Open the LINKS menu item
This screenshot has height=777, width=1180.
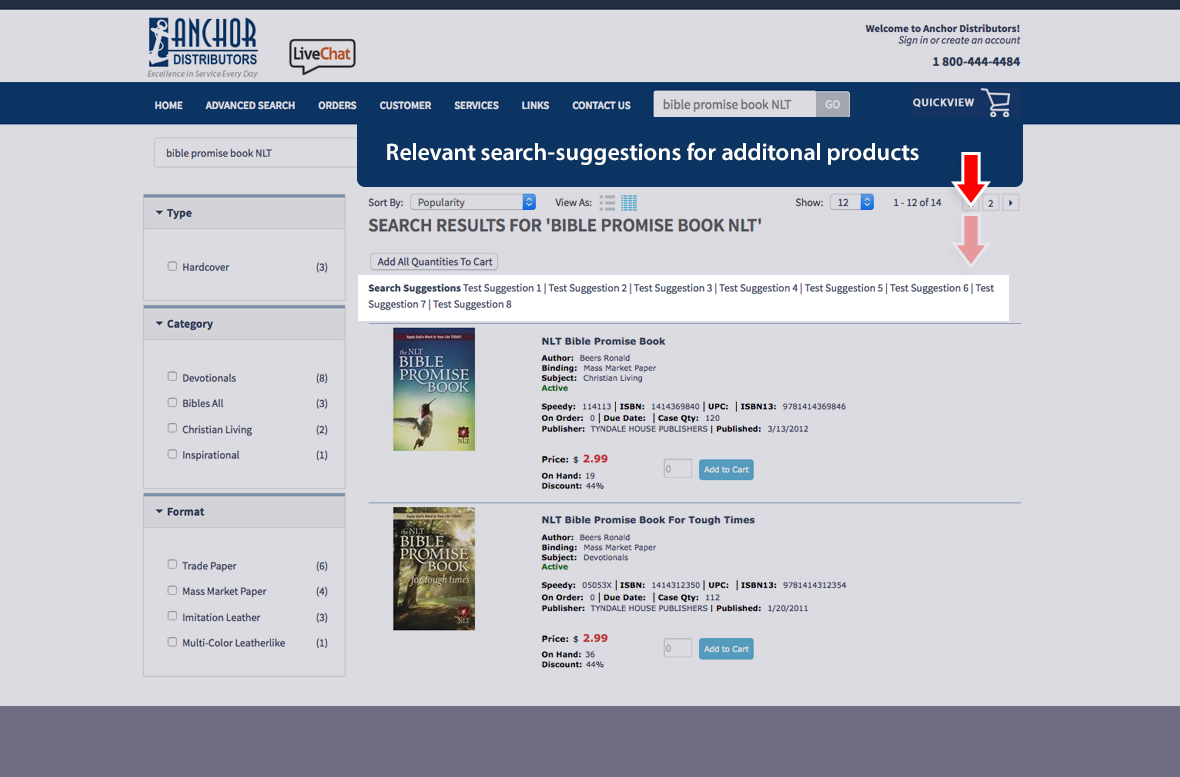(x=535, y=105)
